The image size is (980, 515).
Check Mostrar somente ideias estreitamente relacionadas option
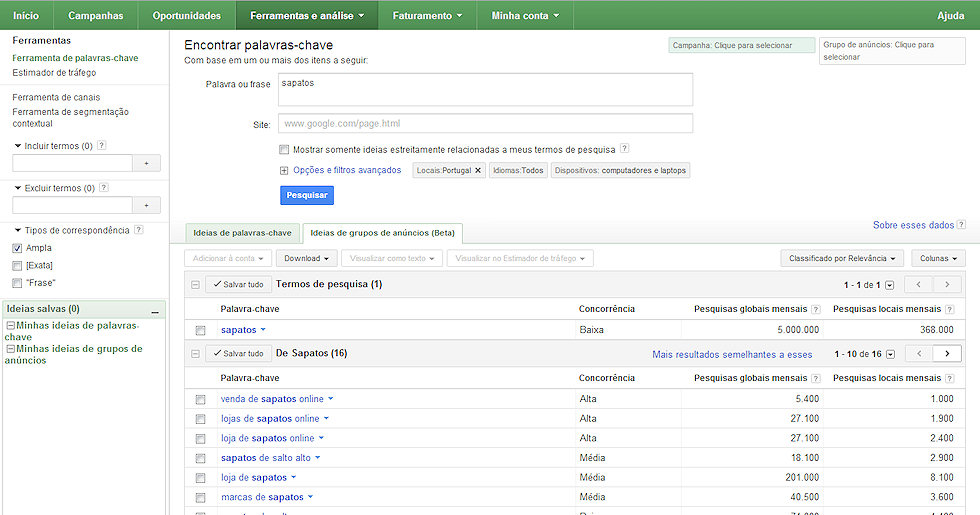[x=285, y=149]
